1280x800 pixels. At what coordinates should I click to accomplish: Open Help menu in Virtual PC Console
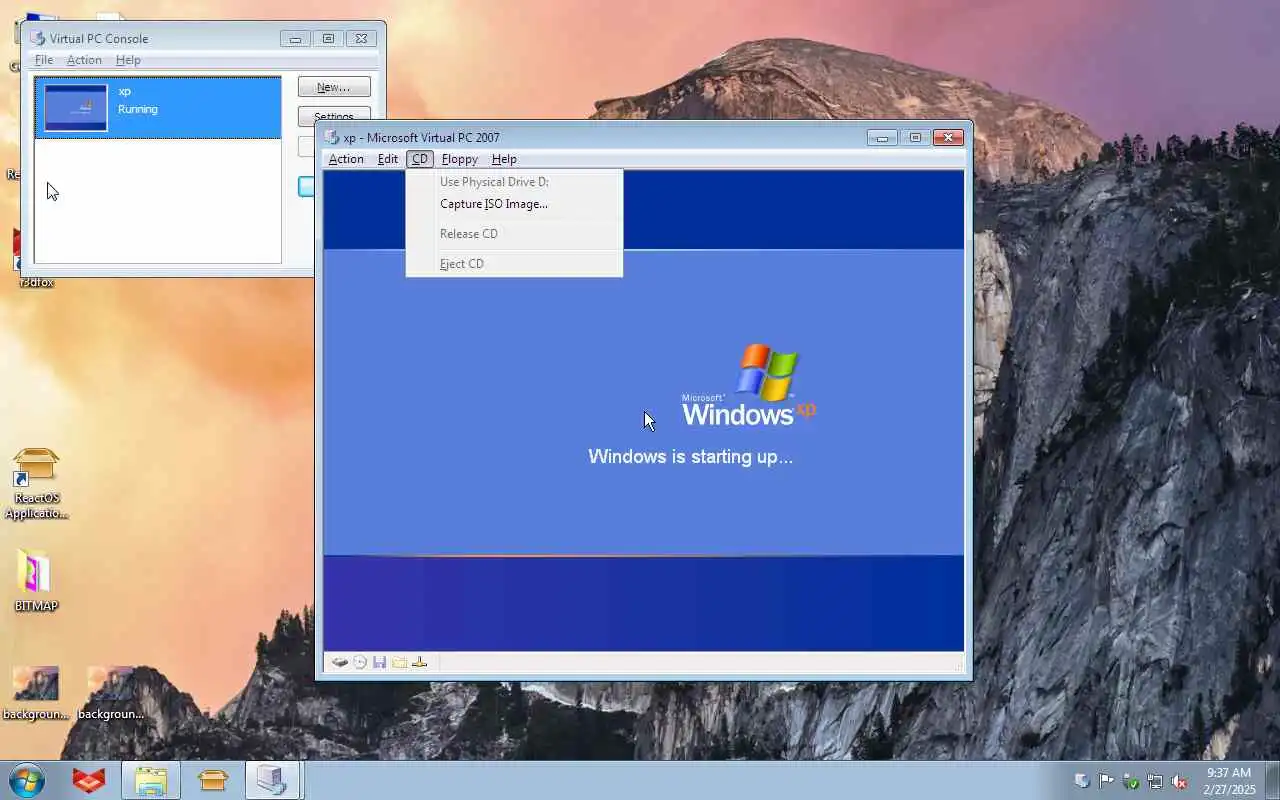[x=128, y=60]
